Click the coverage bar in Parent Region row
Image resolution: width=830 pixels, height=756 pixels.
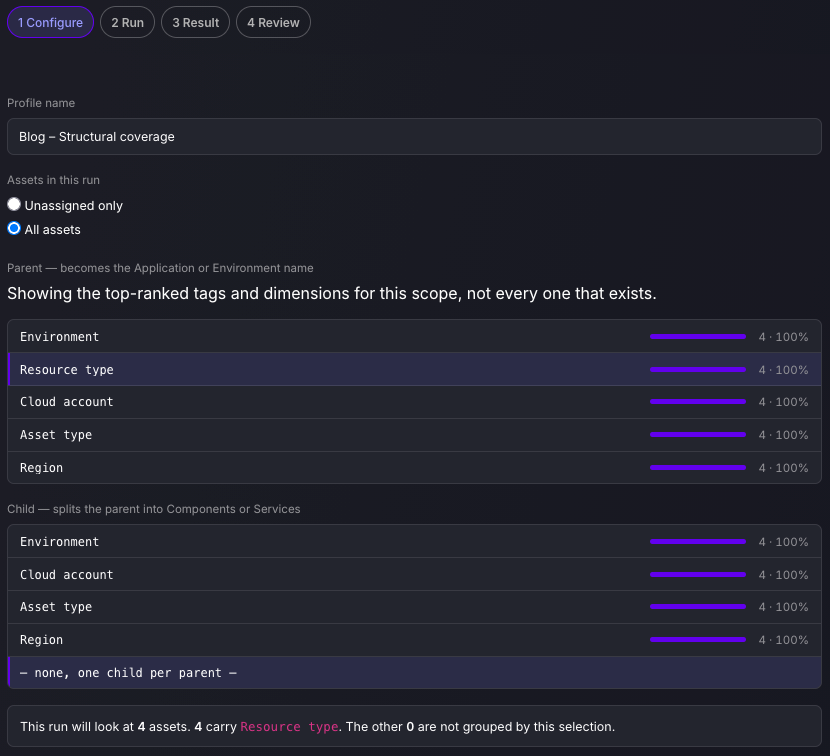click(x=698, y=467)
